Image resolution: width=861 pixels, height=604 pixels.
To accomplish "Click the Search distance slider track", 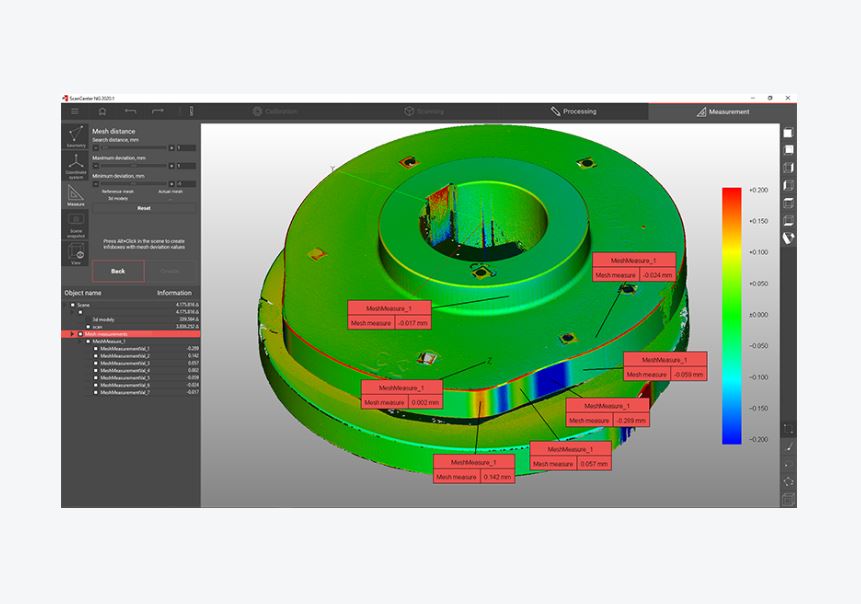I will click(133, 147).
